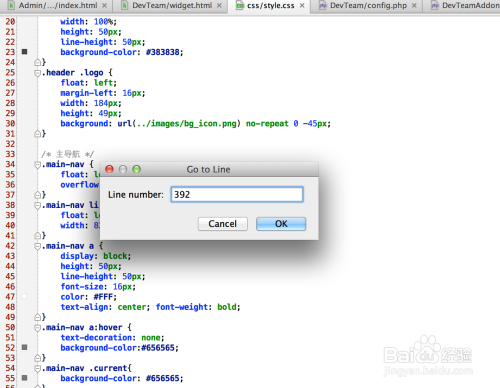Focus the Line number input field
Viewport: 500px width, 388px height.
coord(237,194)
